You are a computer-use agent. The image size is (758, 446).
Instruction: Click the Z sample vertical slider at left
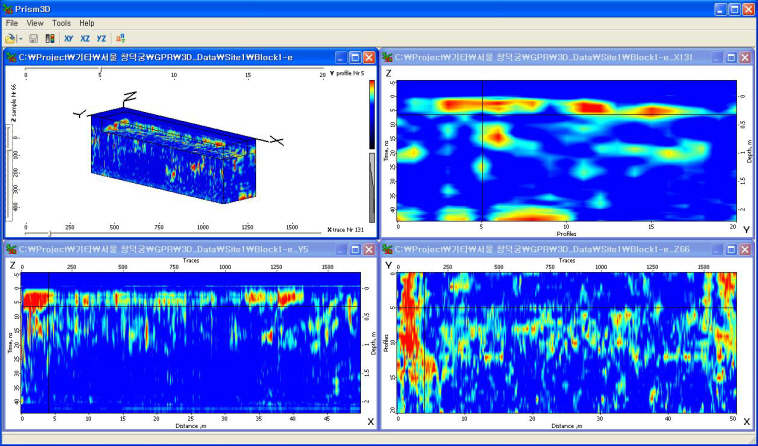[x=9, y=173]
